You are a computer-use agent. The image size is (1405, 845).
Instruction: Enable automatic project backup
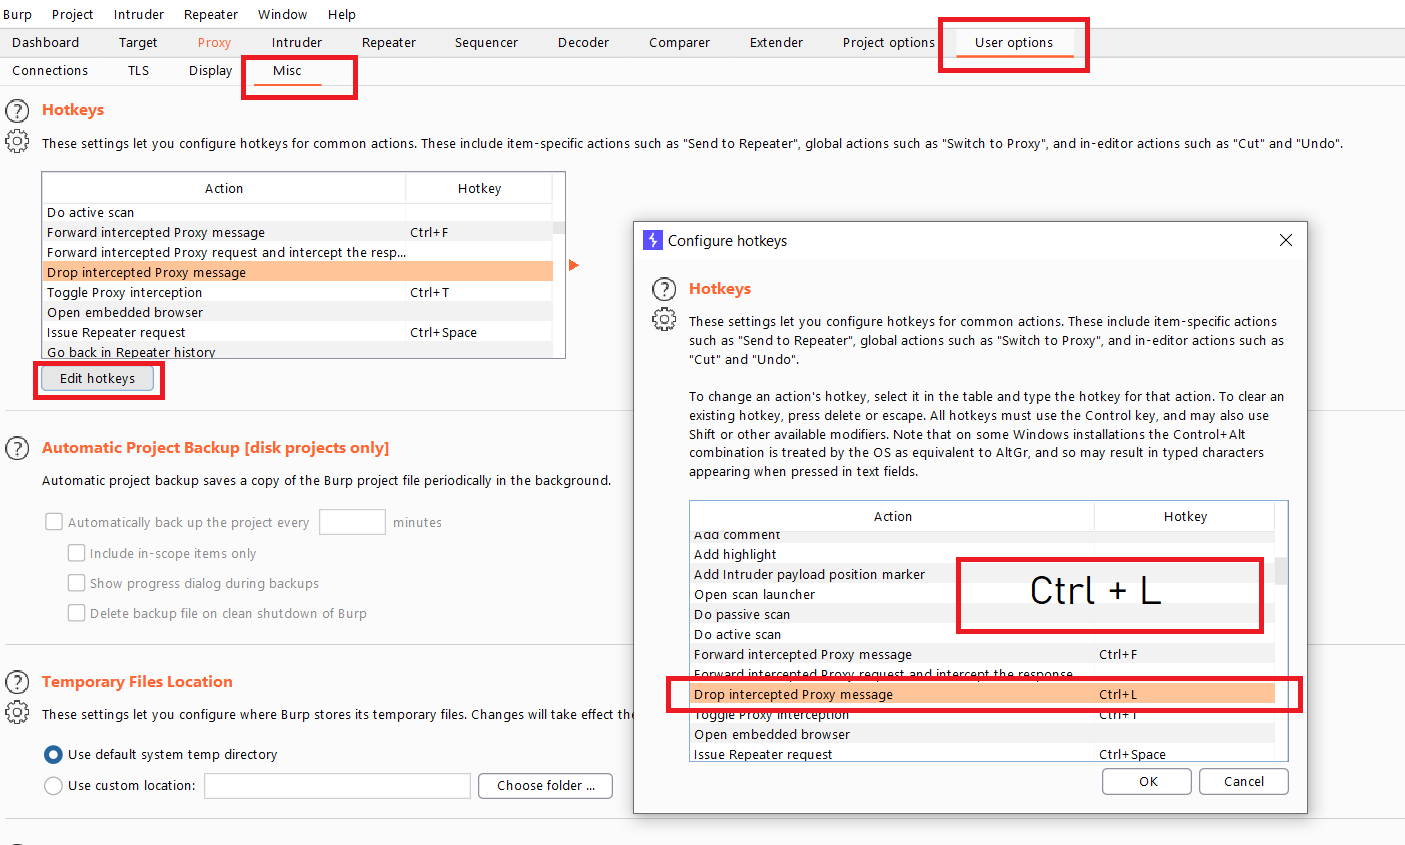[x=54, y=521]
